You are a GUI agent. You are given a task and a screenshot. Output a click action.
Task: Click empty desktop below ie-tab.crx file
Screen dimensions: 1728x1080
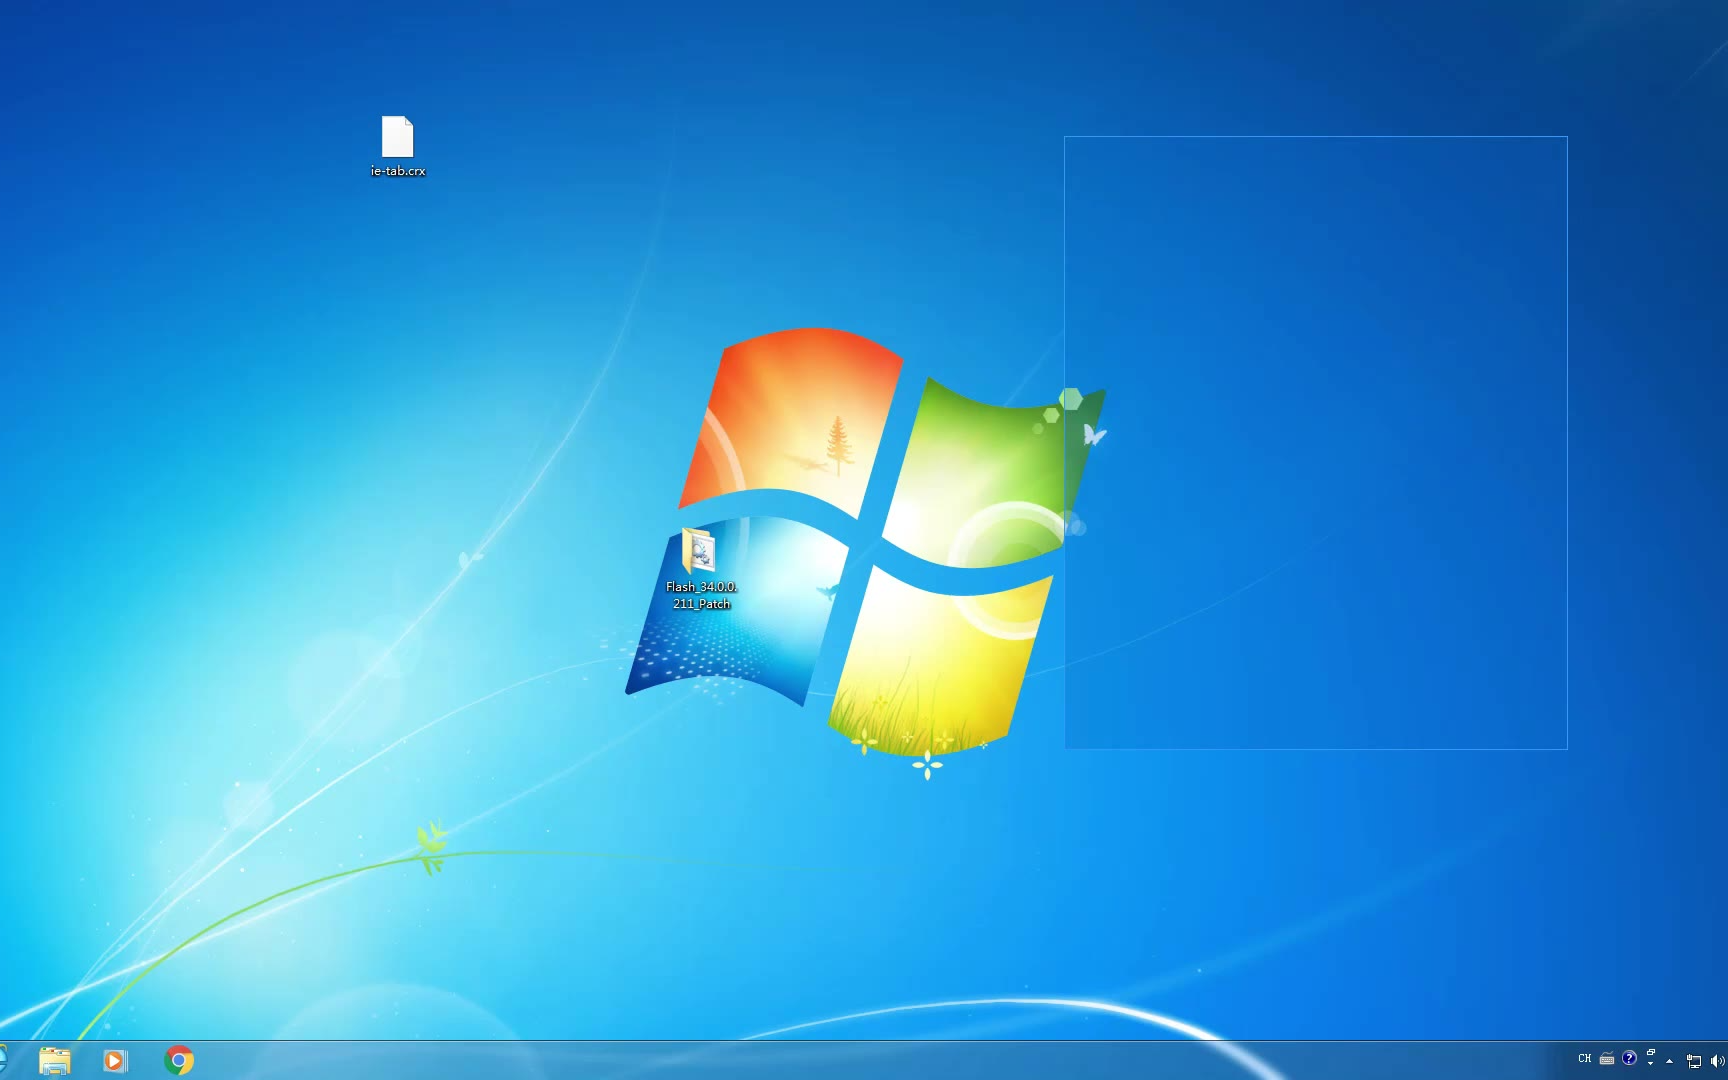(398, 300)
